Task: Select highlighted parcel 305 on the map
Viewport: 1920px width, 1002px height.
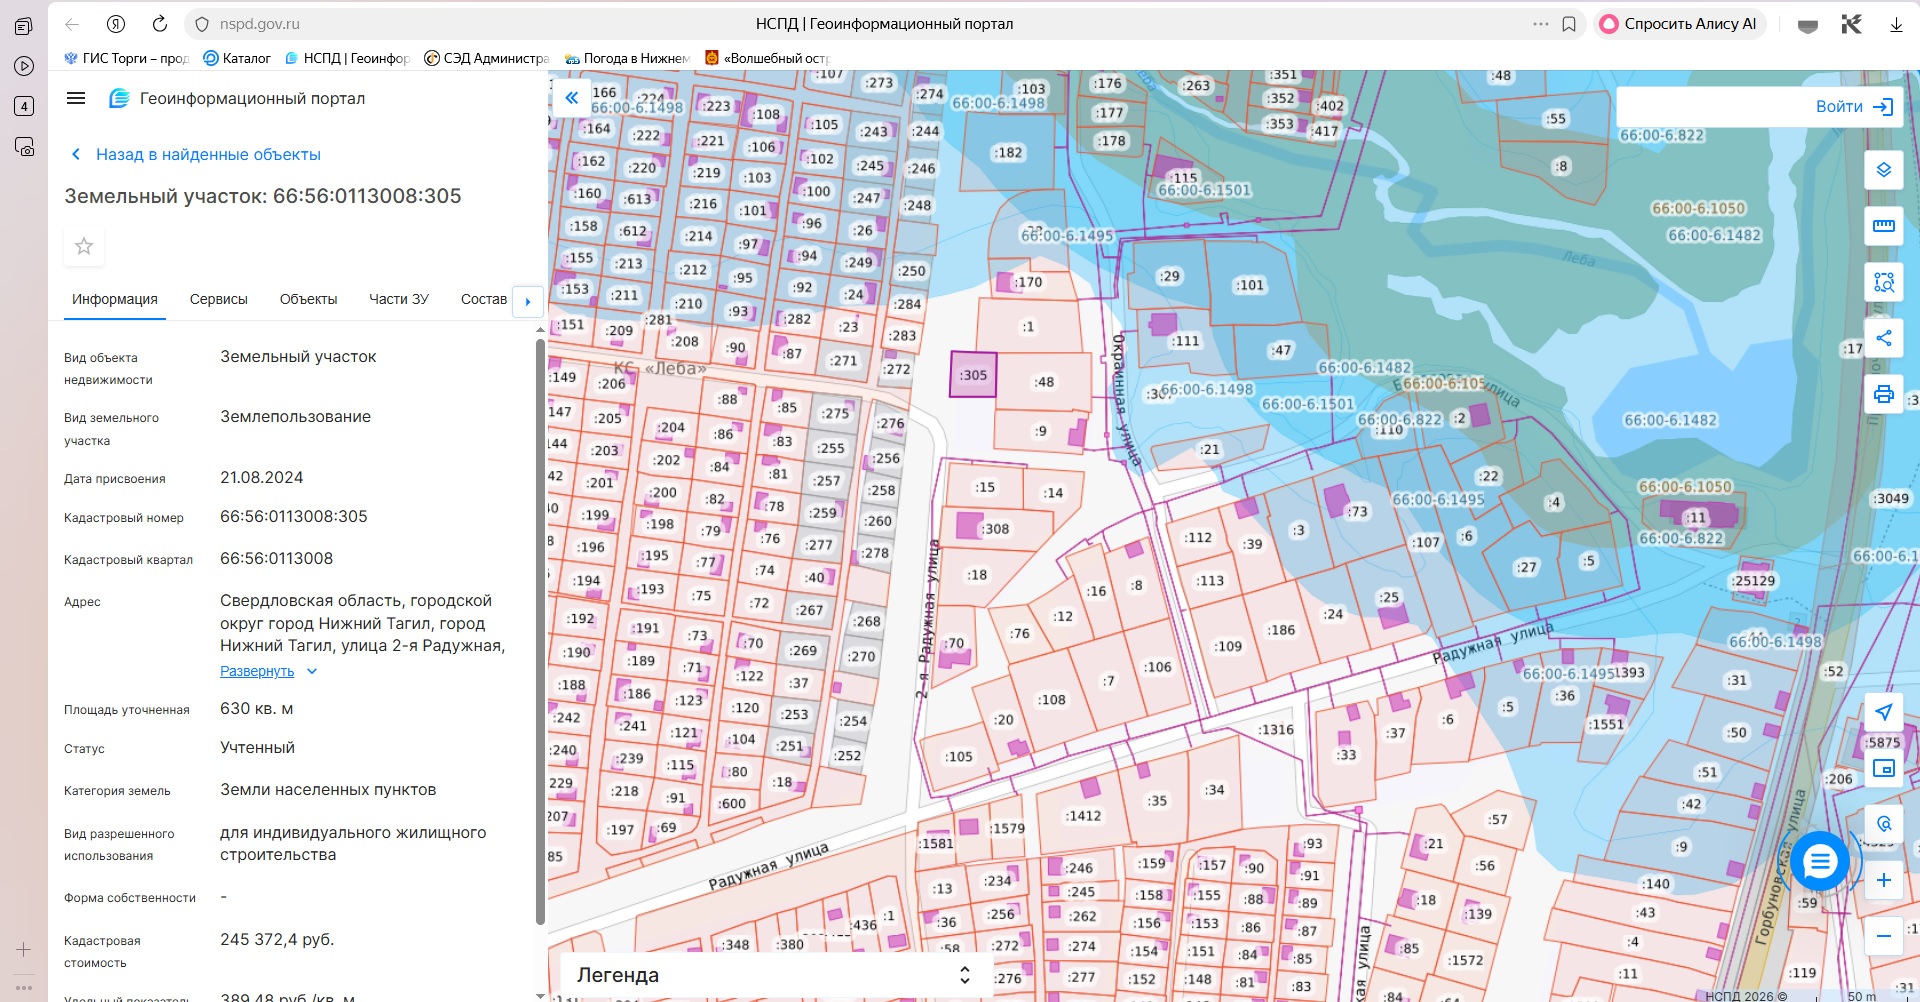Action: 973,375
